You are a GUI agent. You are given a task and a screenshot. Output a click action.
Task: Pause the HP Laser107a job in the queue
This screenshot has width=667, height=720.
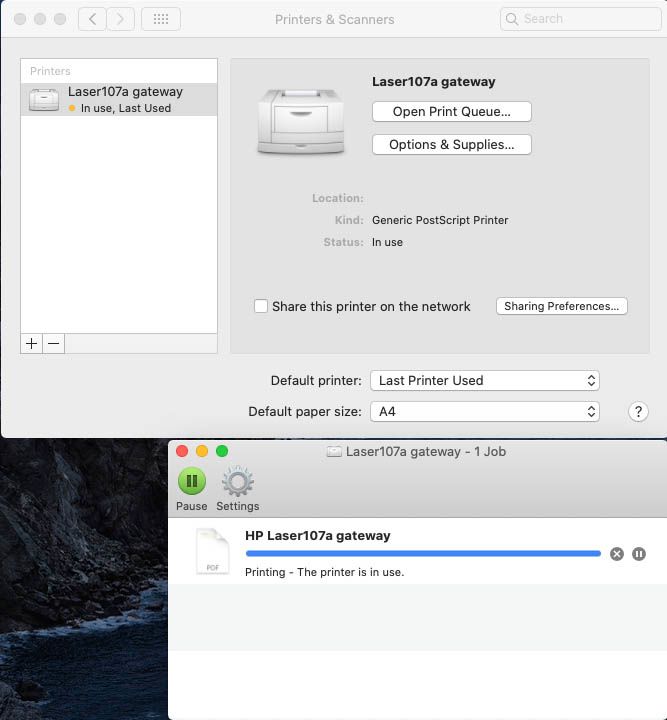[639, 554]
